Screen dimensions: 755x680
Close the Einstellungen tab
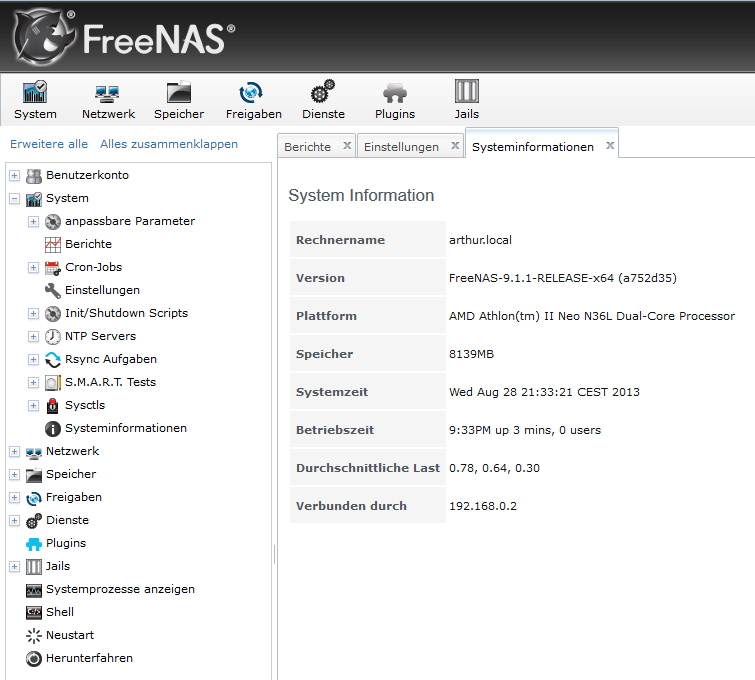[x=455, y=145]
